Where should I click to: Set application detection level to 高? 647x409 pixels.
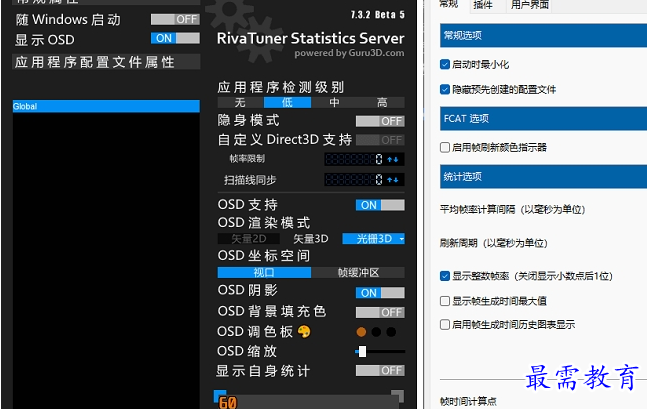coord(382,102)
